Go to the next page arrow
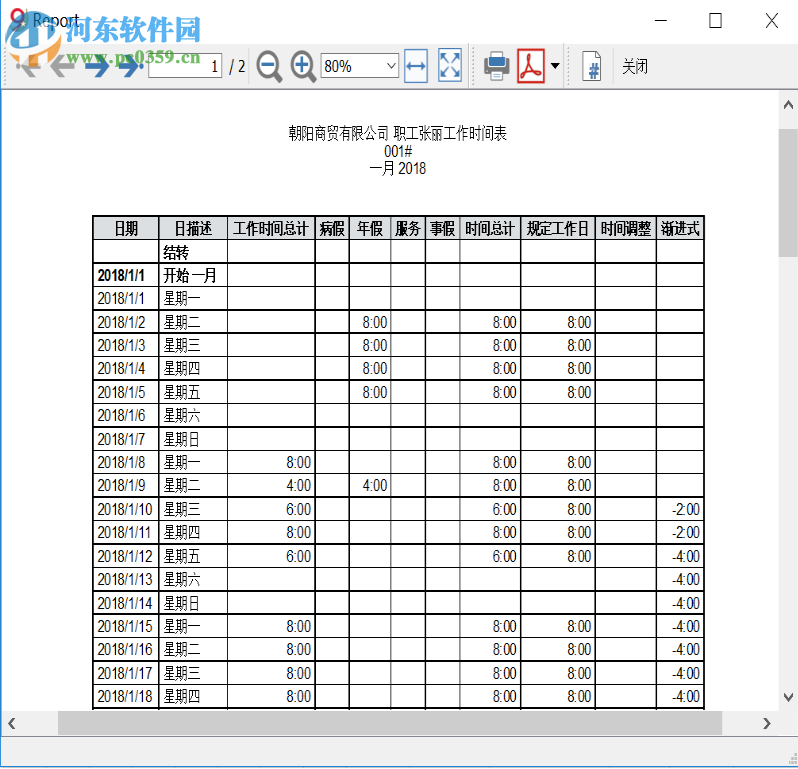This screenshot has height=769, width=798. (x=97, y=66)
